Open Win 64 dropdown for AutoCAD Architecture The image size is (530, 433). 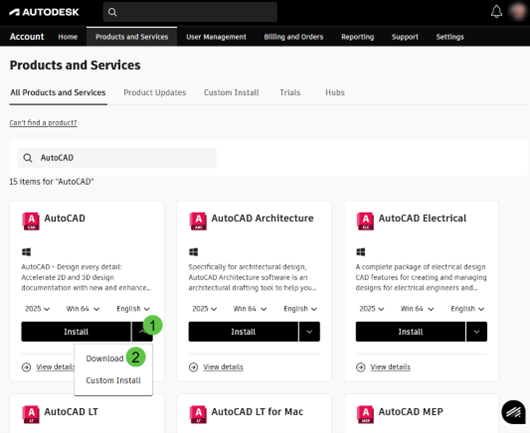(250, 309)
